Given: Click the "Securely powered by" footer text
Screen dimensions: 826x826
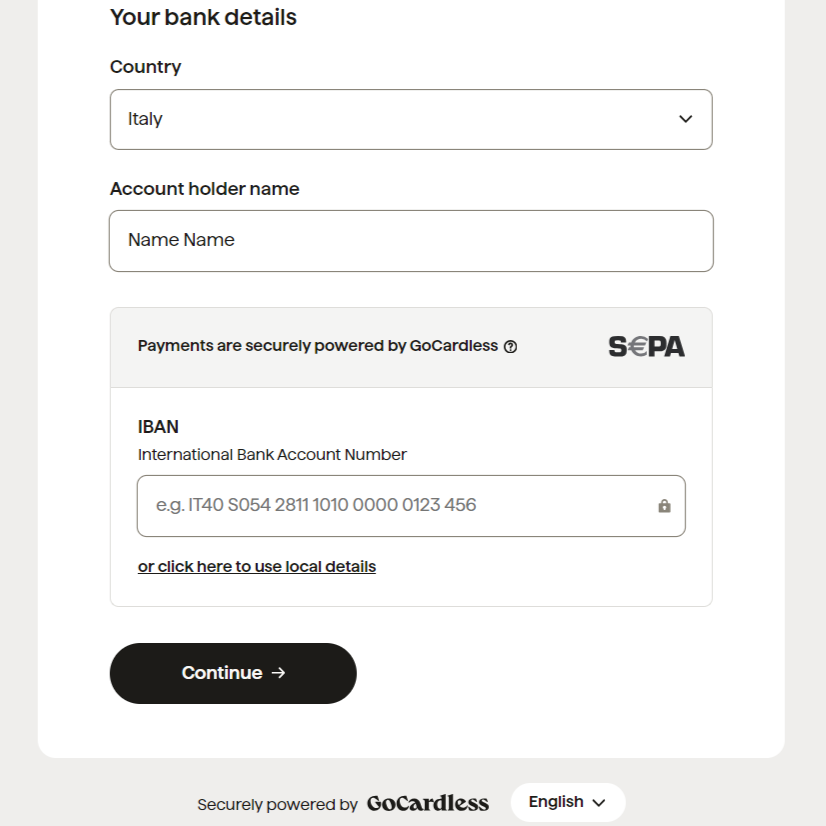Looking at the screenshot, I should 277,804.
